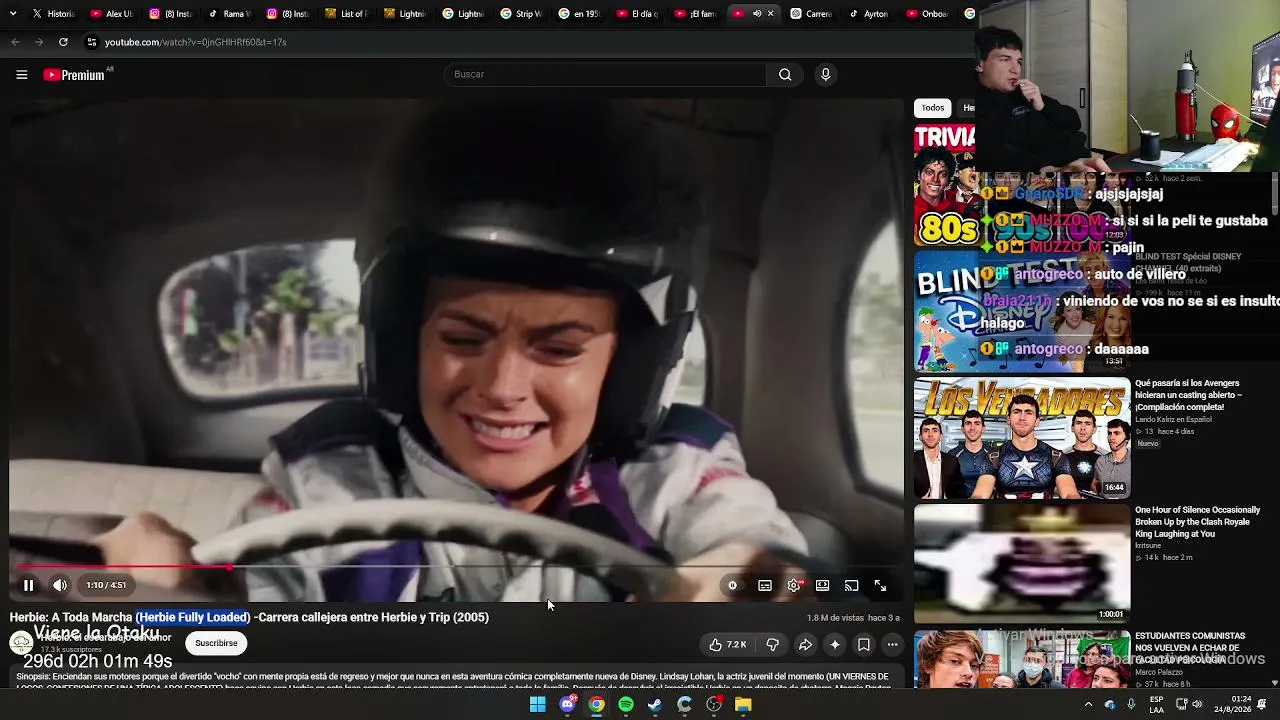Open the system tray microphone indicator

point(1131,705)
